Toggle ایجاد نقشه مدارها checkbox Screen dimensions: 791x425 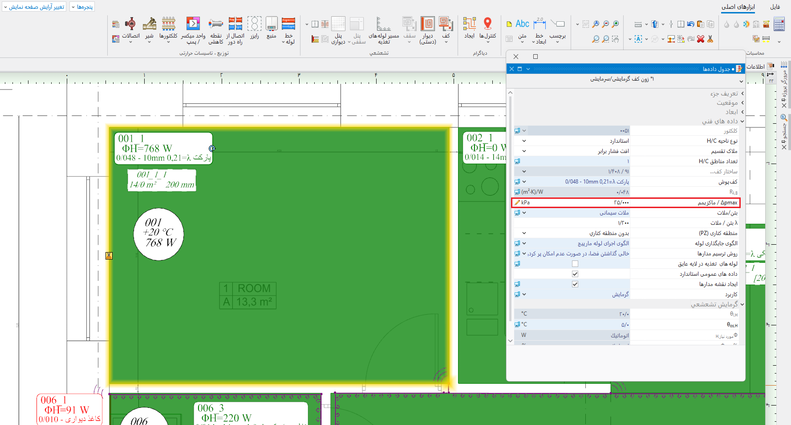tap(574, 284)
